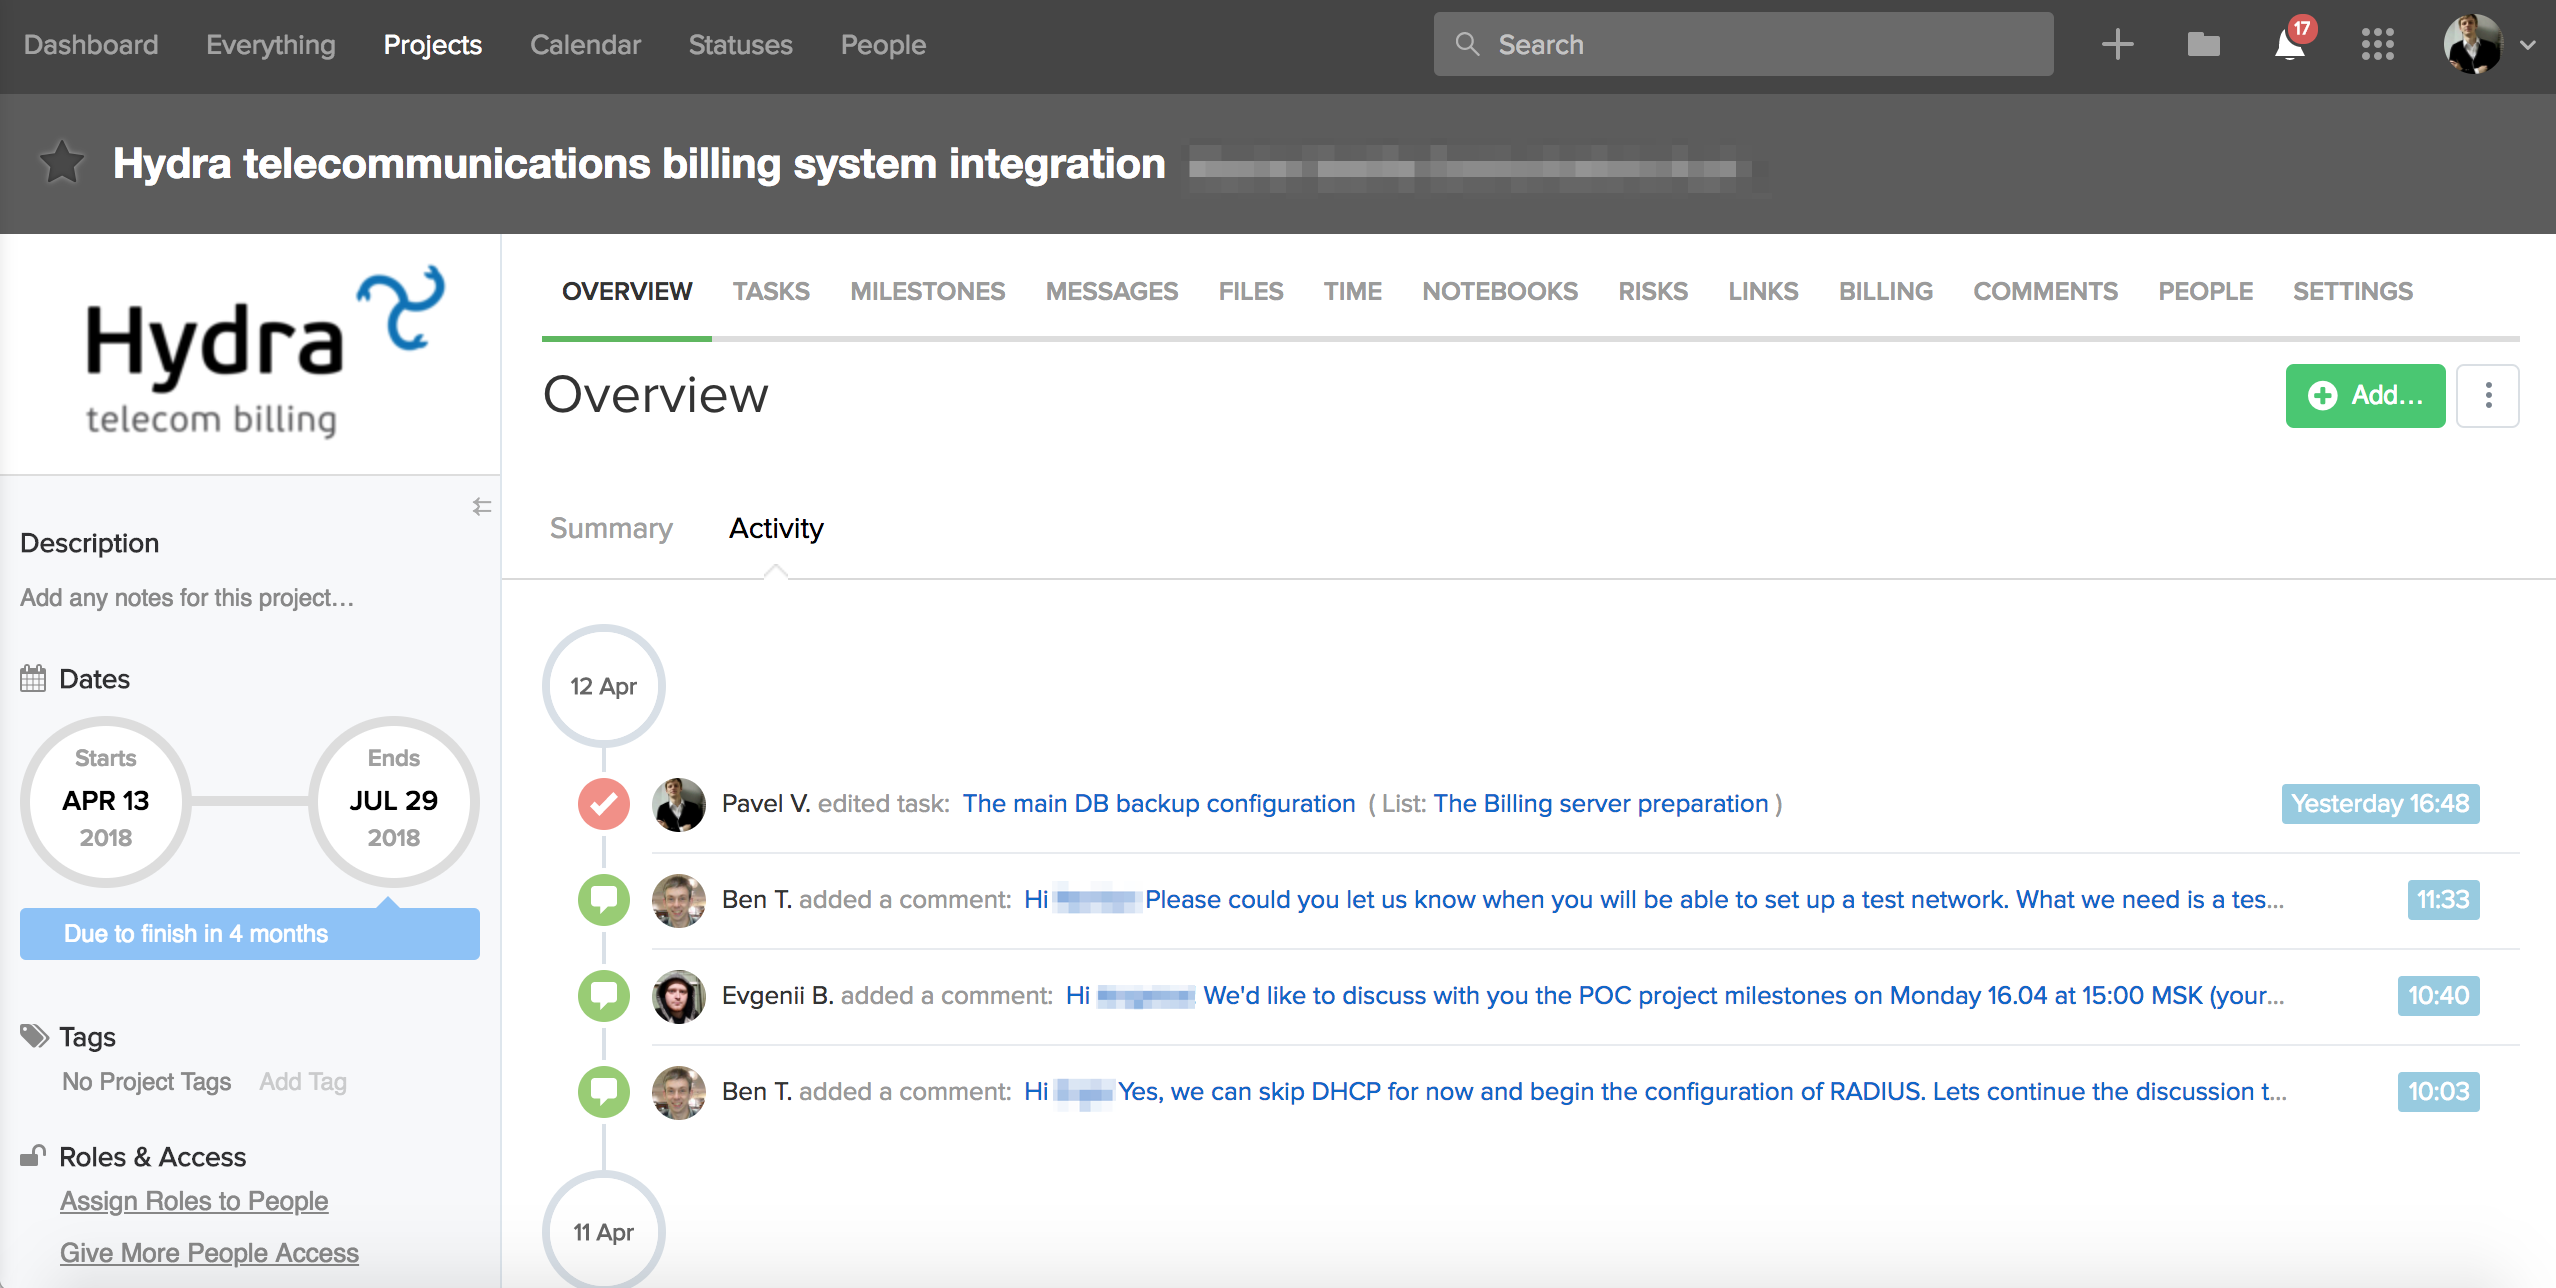Click Give More People Access link
The height and width of the screenshot is (1288, 2556).
pyautogui.click(x=209, y=1253)
